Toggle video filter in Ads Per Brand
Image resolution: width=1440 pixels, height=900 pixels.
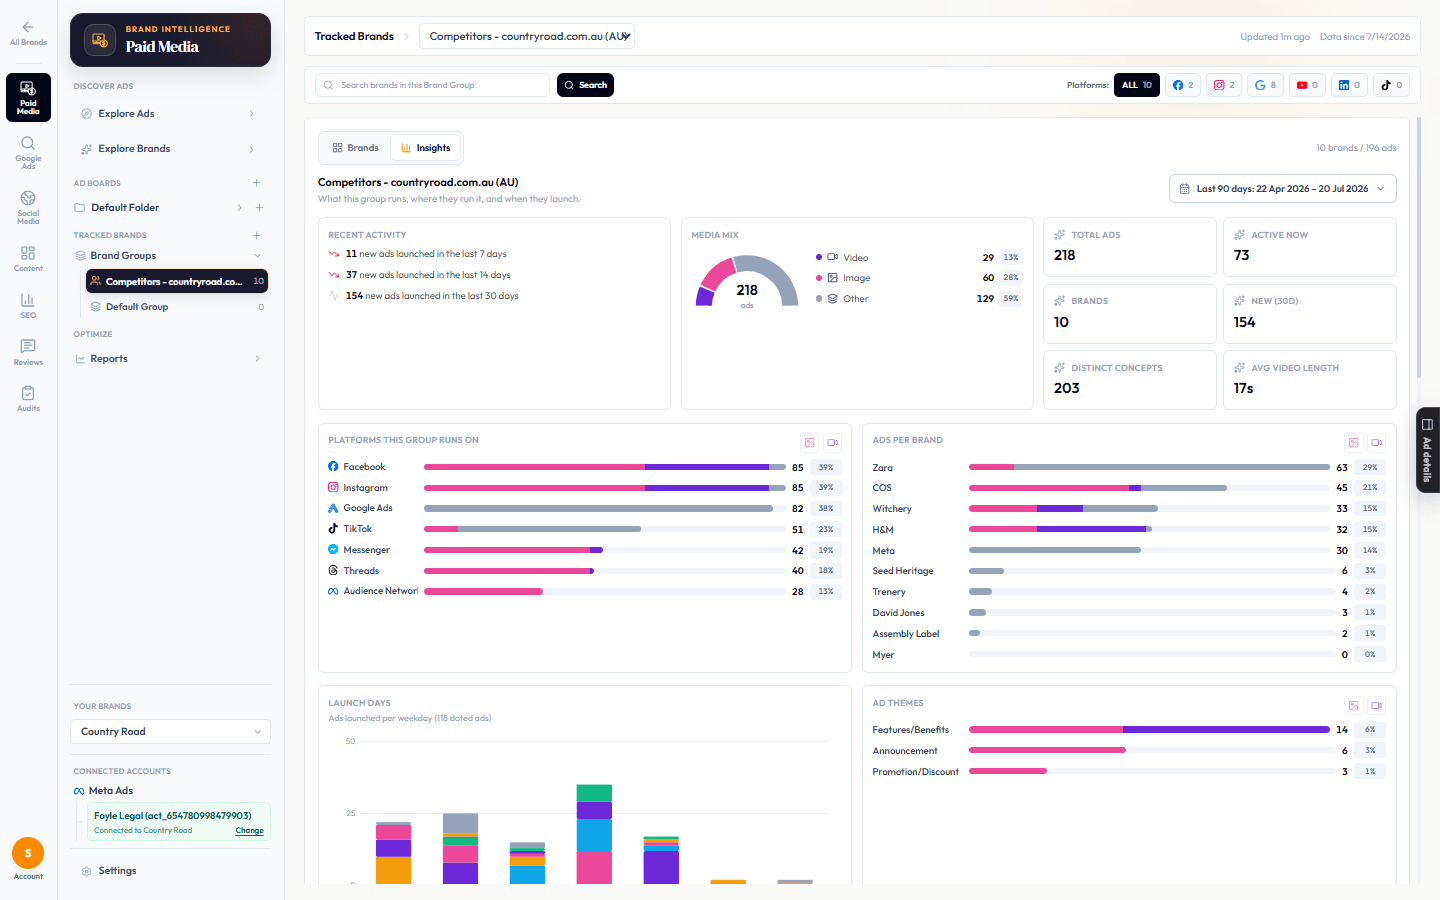tap(1376, 442)
